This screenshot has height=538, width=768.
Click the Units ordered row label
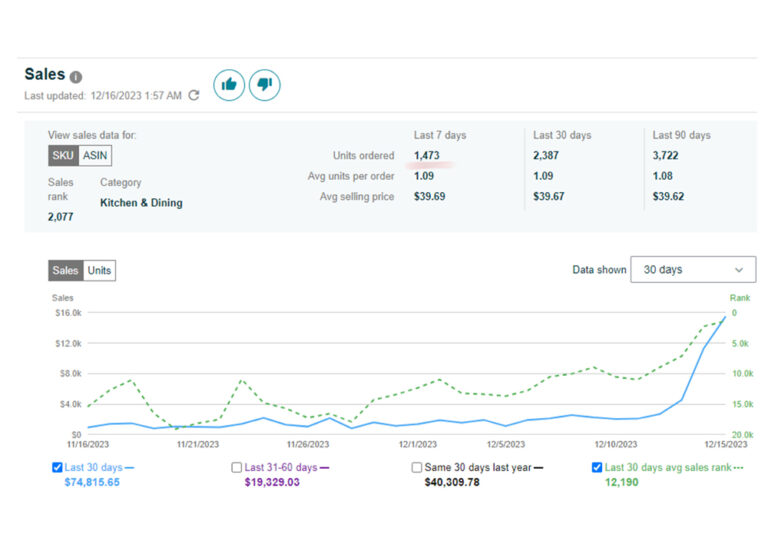tap(363, 155)
